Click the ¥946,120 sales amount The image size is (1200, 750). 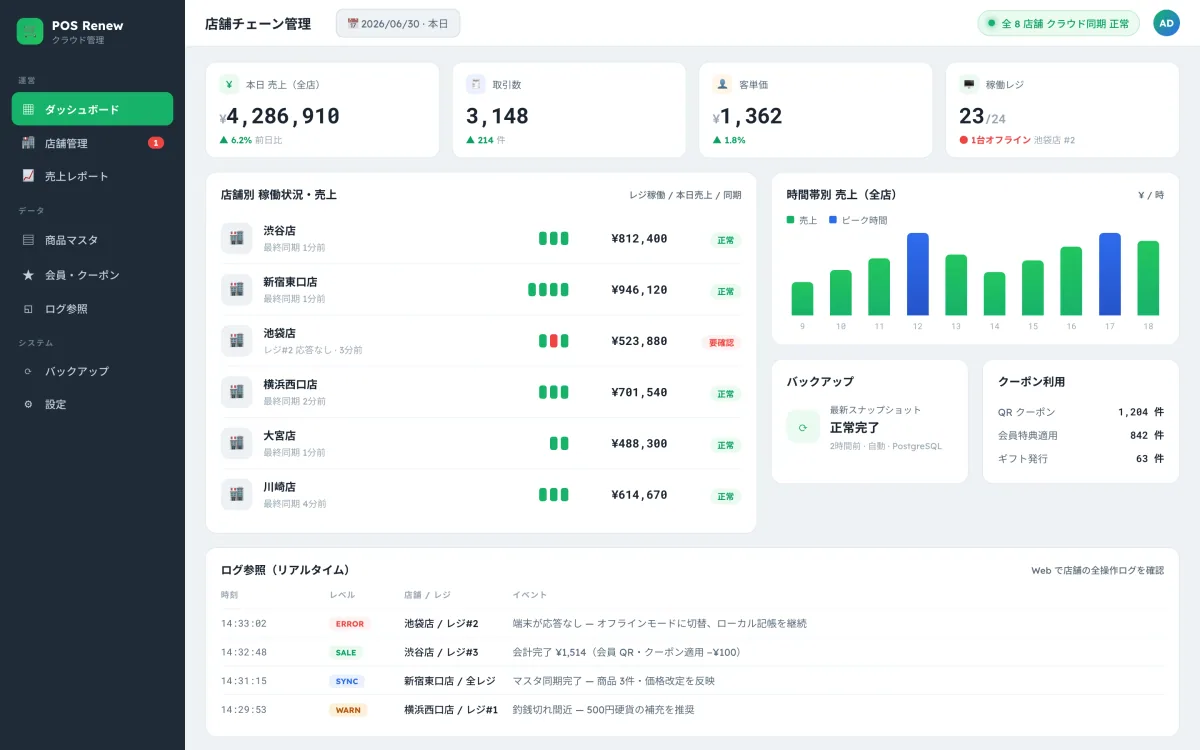(639, 290)
